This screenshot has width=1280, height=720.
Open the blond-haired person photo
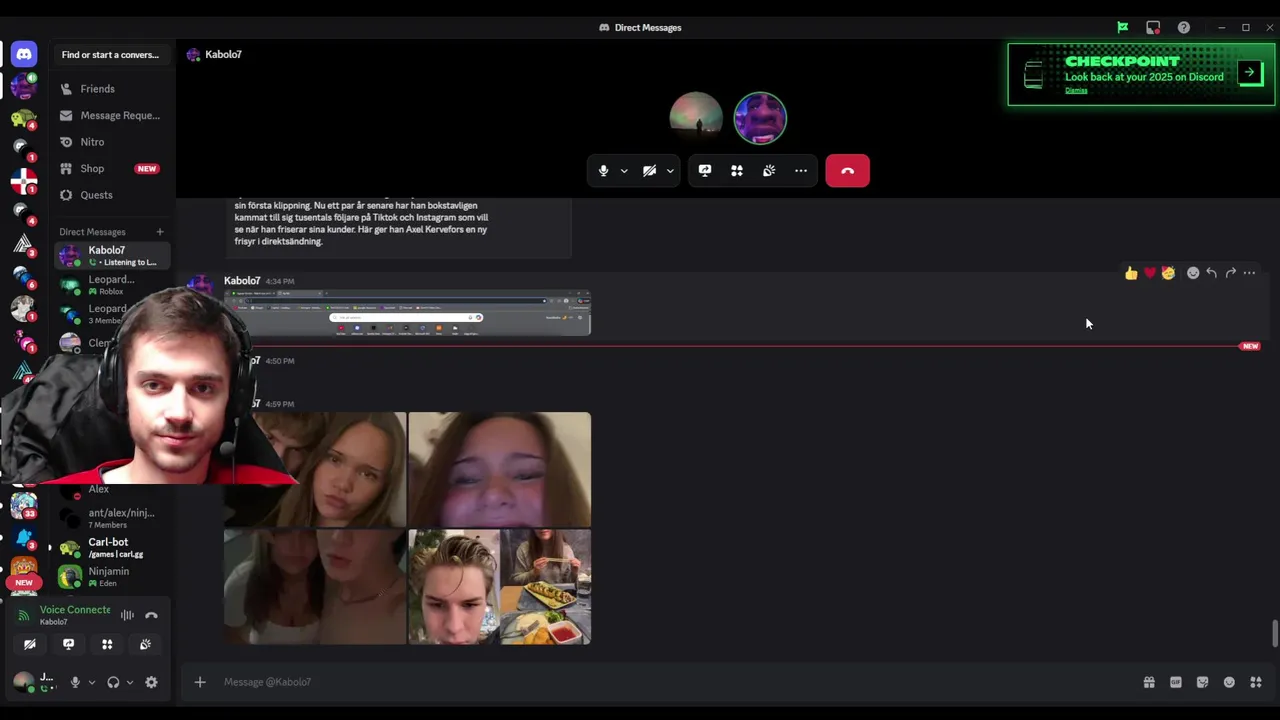tap(453, 586)
